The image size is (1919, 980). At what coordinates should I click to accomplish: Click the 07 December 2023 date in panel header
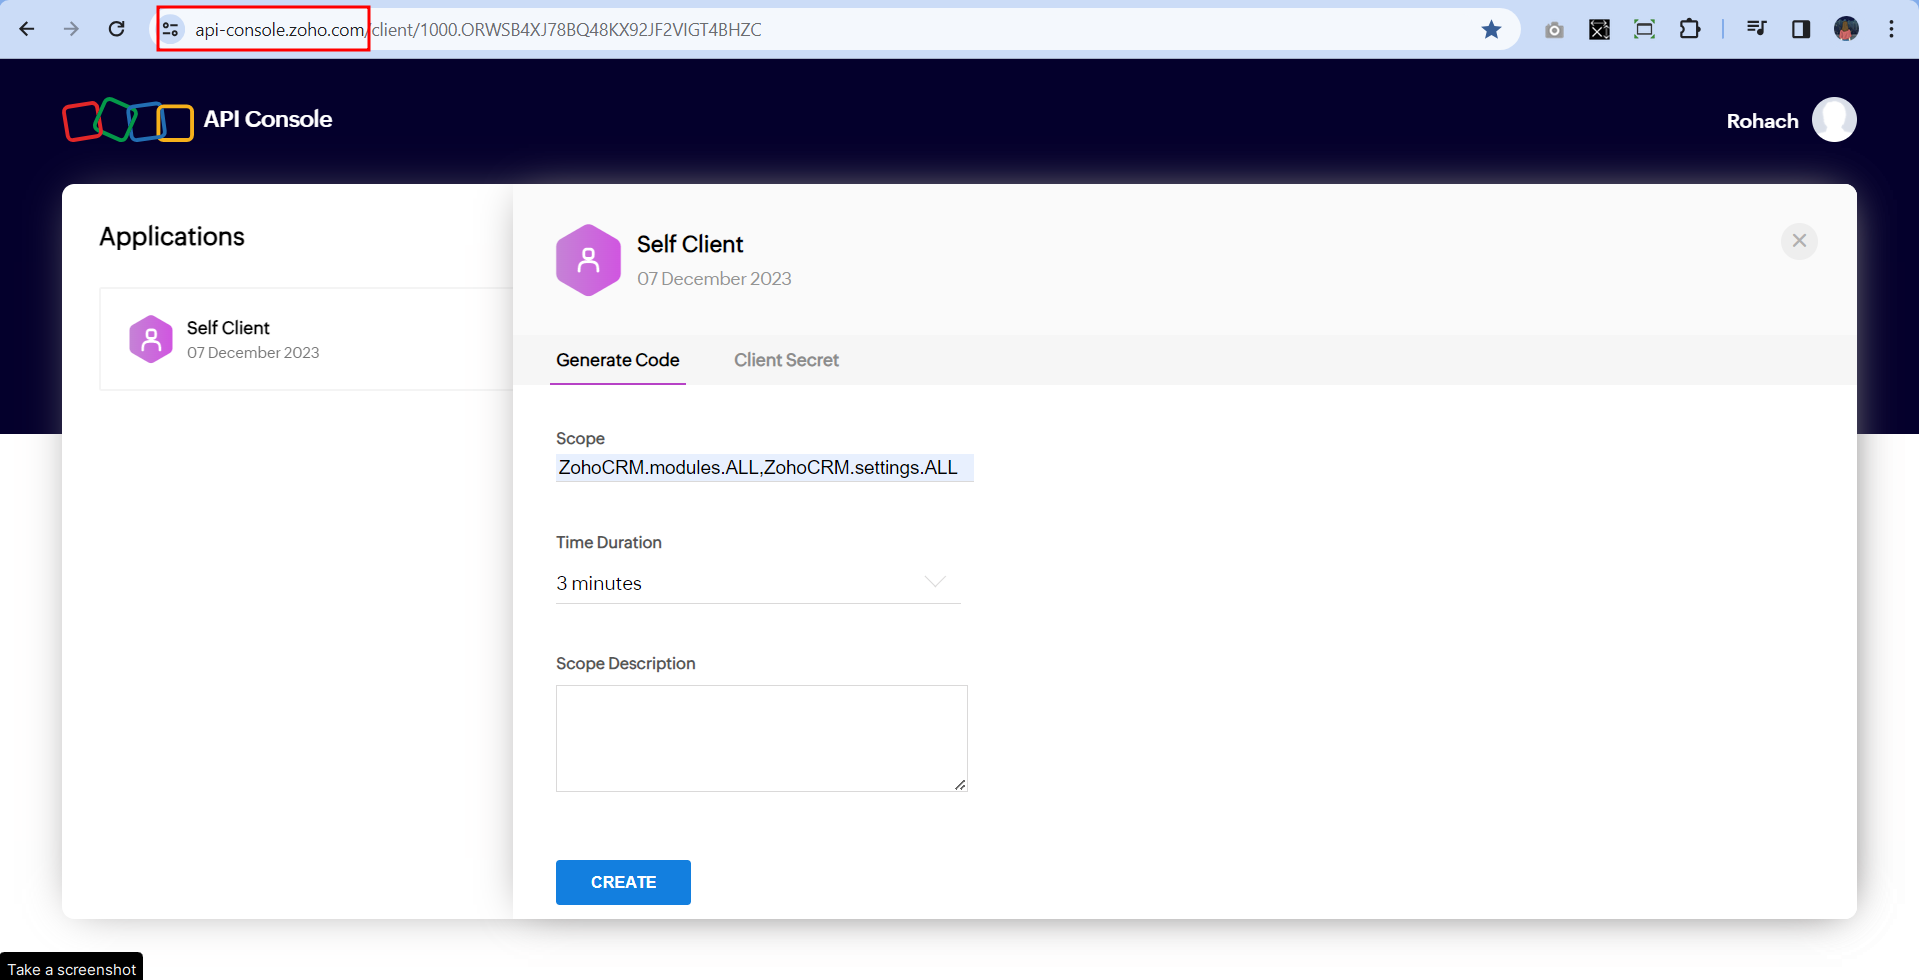[x=714, y=279]
